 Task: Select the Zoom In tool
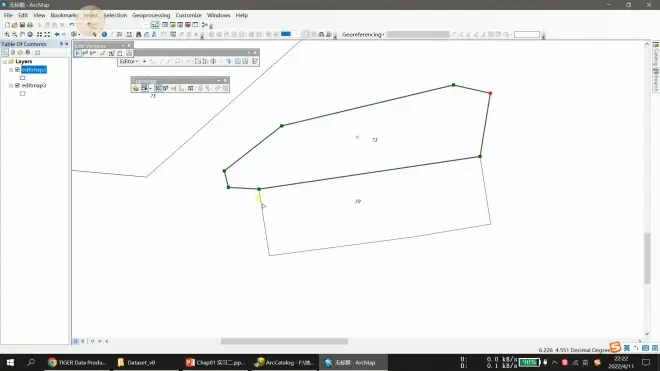point(7,35)
